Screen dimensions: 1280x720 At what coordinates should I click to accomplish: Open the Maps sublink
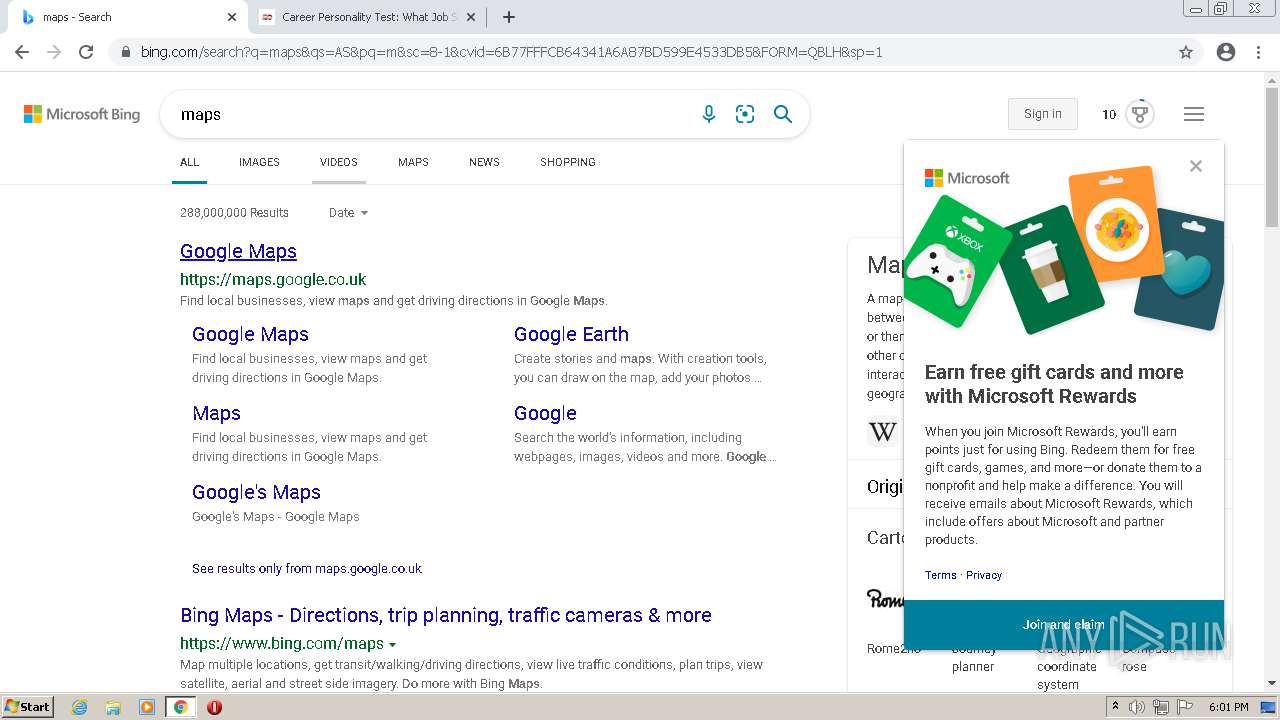216,413
